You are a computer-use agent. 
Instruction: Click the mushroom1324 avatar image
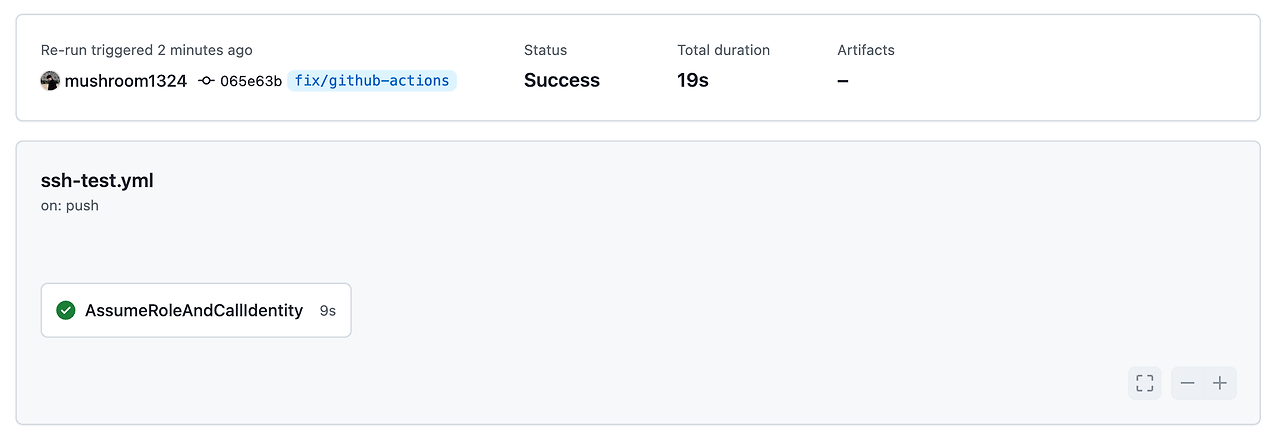point(50,81)
